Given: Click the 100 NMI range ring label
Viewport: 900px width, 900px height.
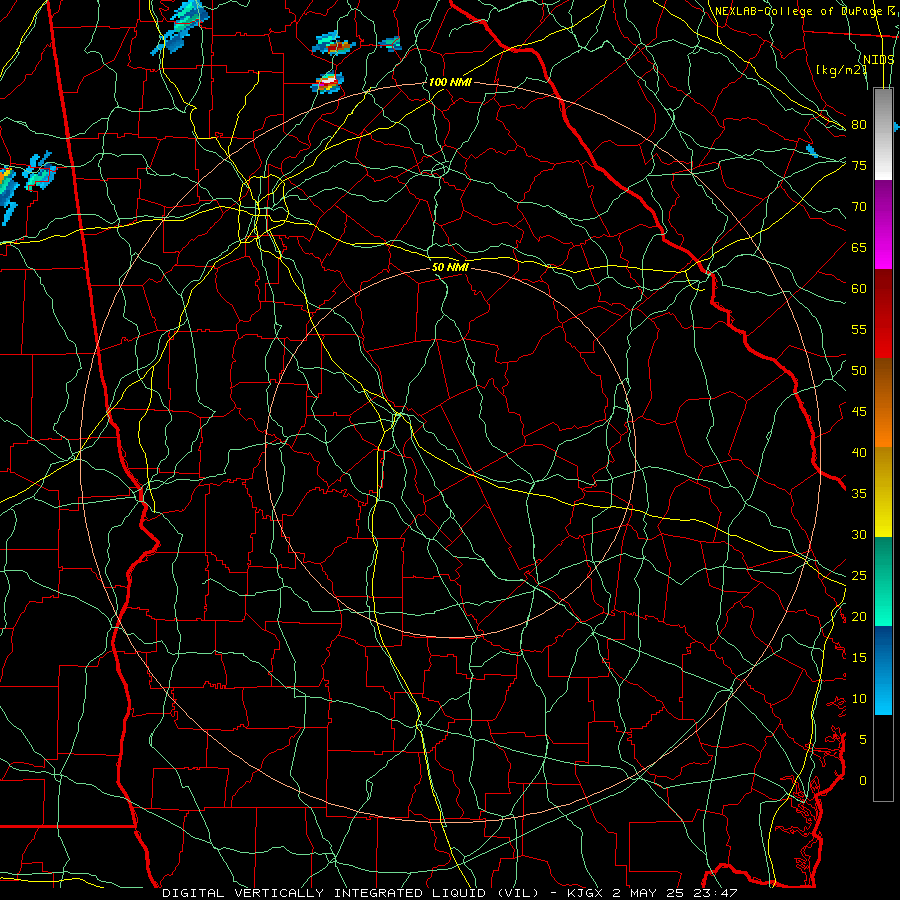Looking at the screenshot, I should point(450,82).
